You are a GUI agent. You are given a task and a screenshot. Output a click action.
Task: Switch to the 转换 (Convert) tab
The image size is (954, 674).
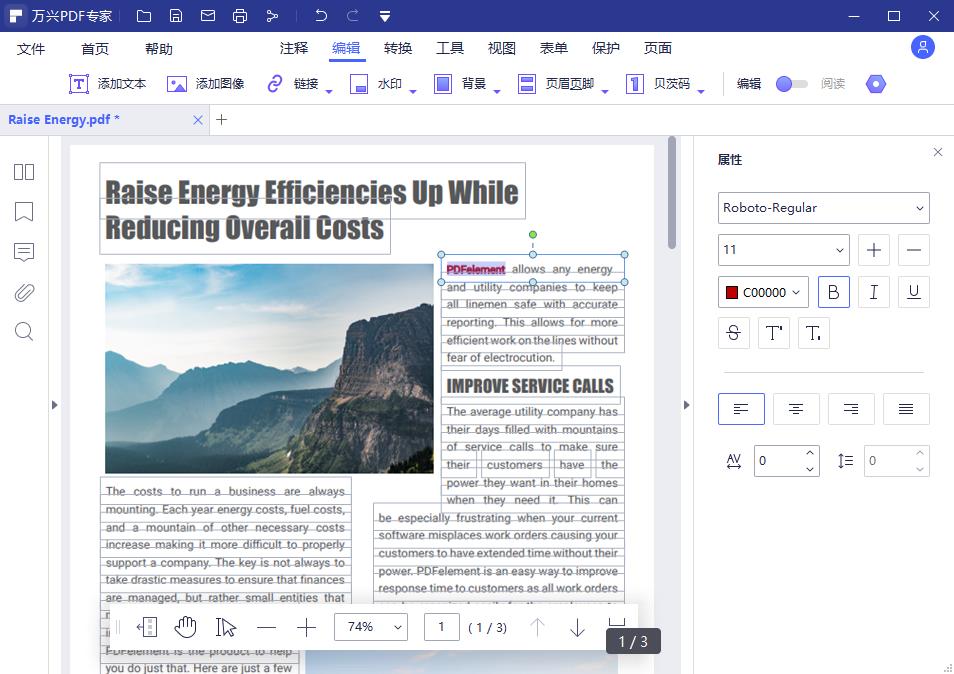tap(398, 48)
